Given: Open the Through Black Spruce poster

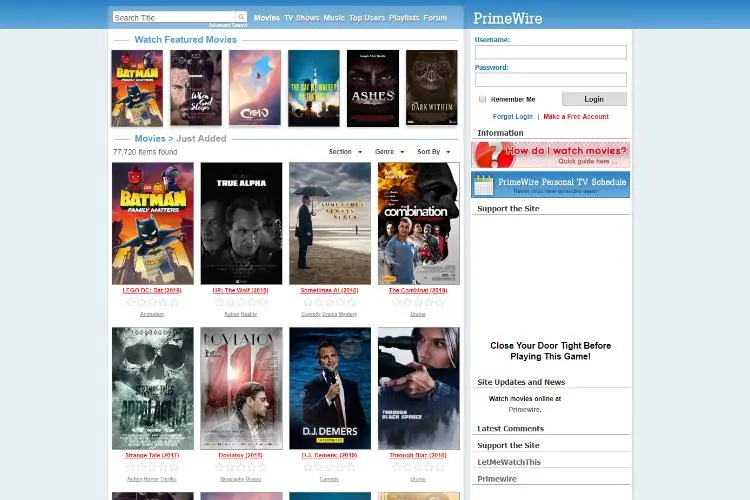Looking at the screenshot, I should (x=419, y=389).
